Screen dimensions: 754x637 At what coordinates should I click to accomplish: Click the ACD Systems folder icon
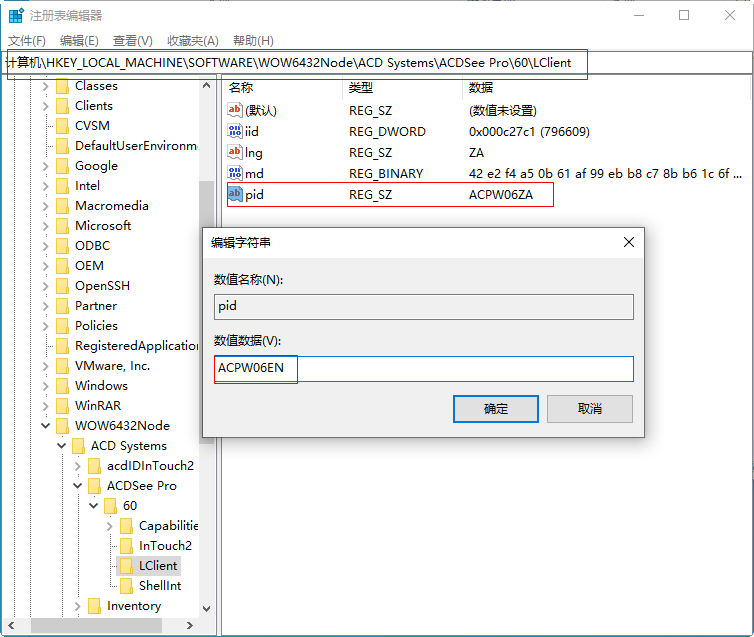click(78, 446)
